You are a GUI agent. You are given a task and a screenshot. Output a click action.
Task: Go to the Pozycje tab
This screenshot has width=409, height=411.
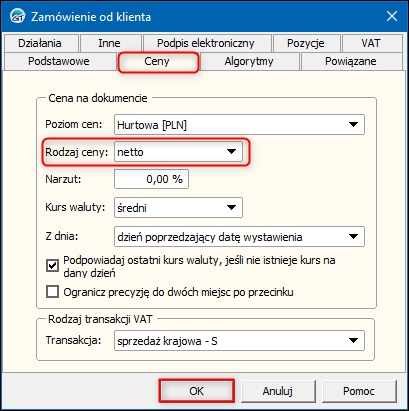(x=306, y=43)
